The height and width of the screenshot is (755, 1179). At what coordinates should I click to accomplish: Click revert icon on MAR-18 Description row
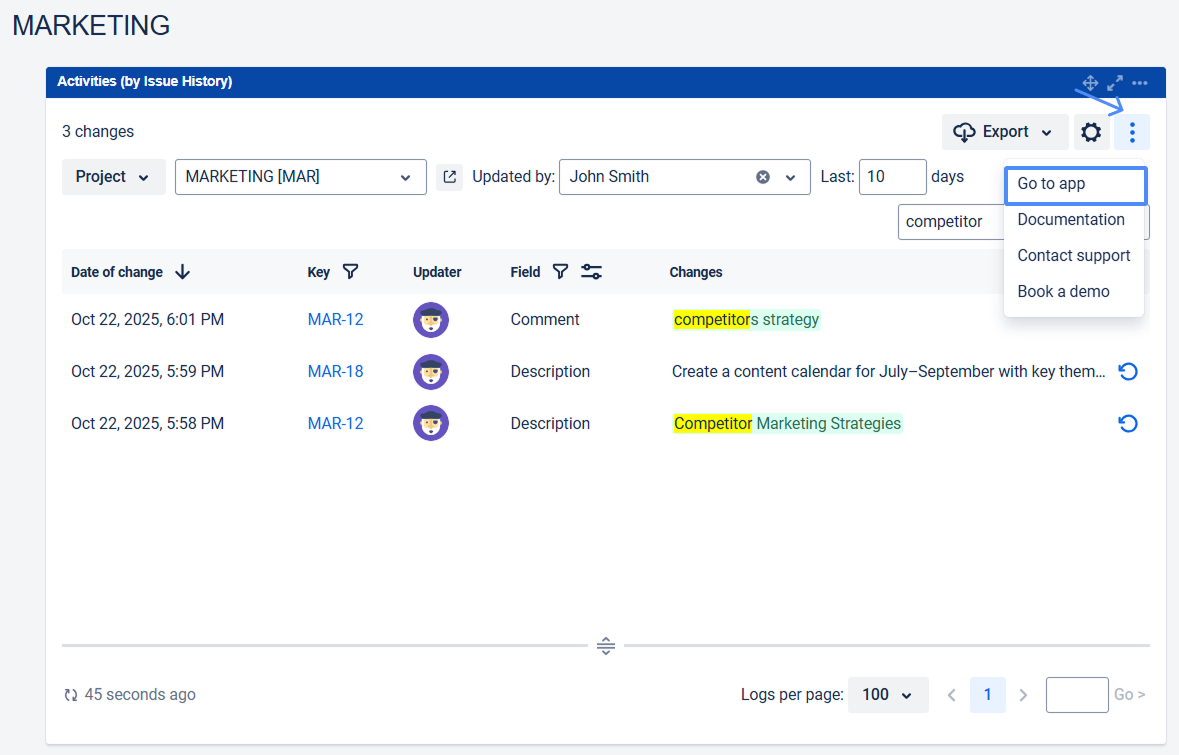[1128, 372]
